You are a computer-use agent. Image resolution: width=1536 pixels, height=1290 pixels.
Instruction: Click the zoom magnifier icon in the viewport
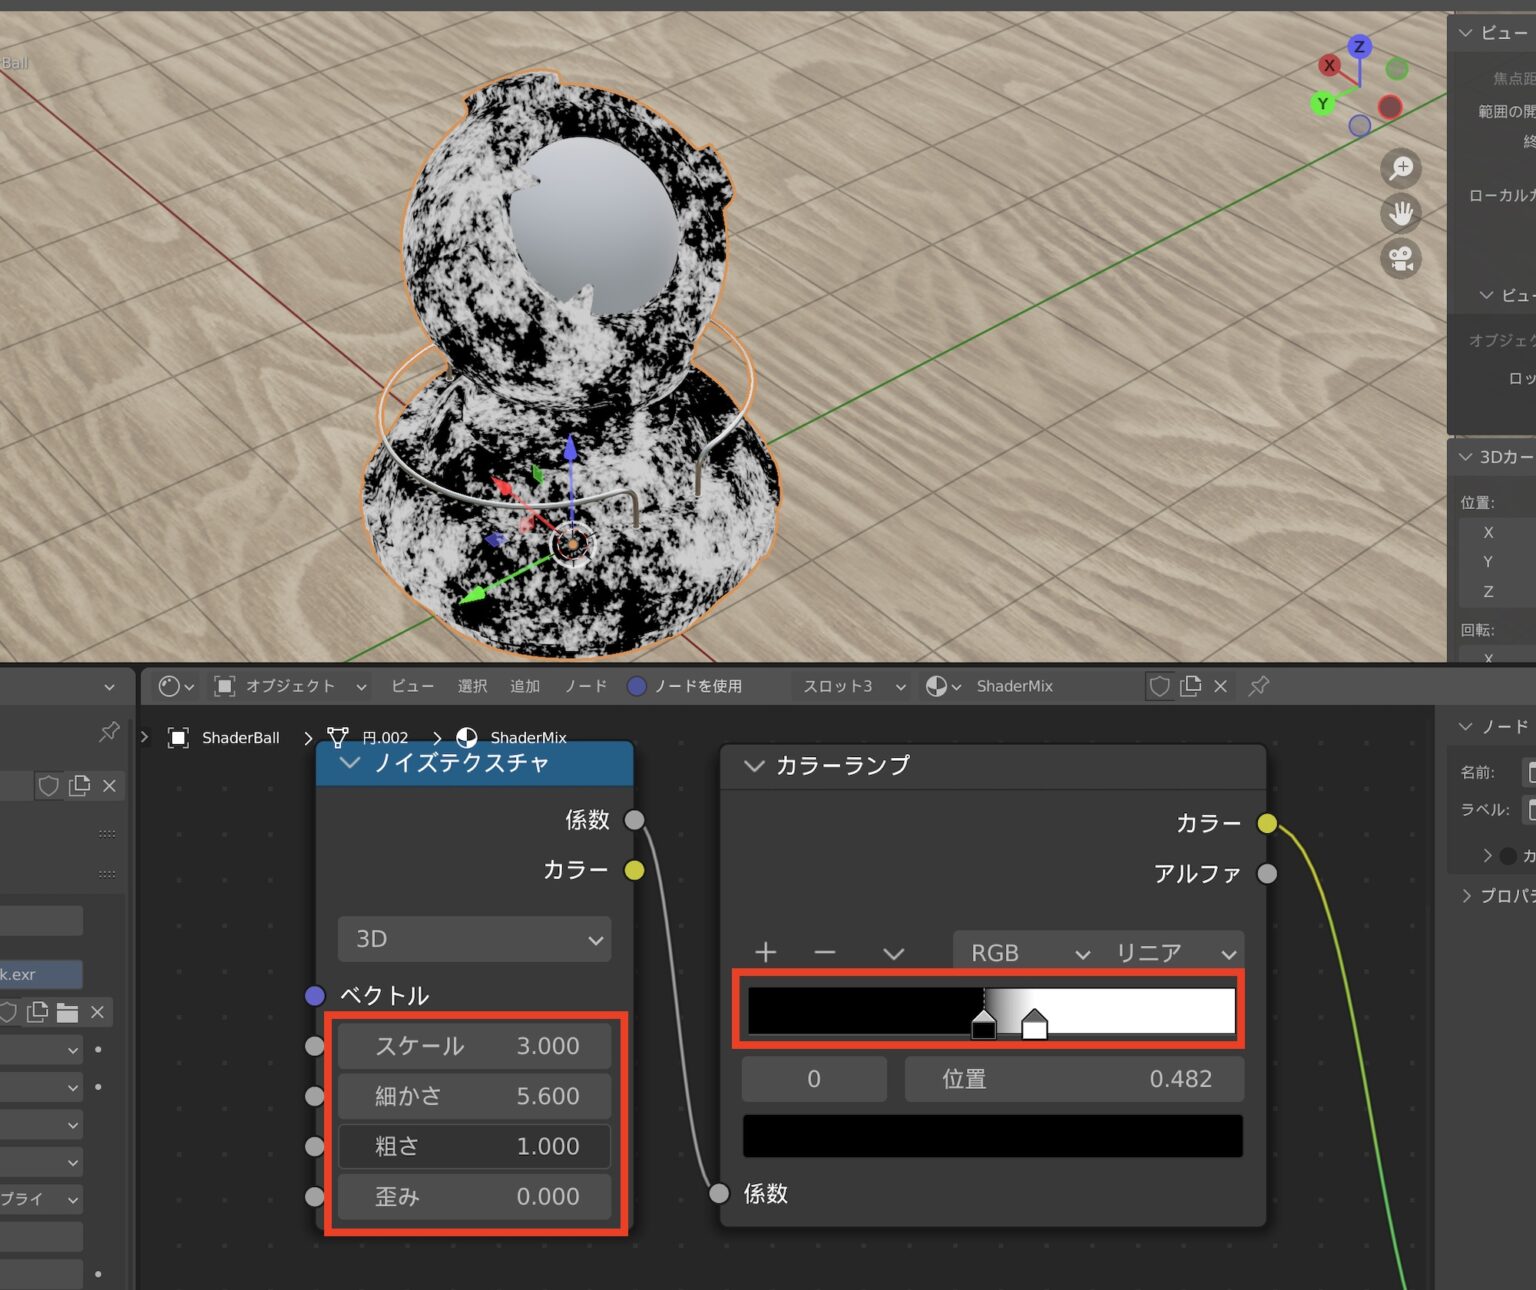point(1401,168)
